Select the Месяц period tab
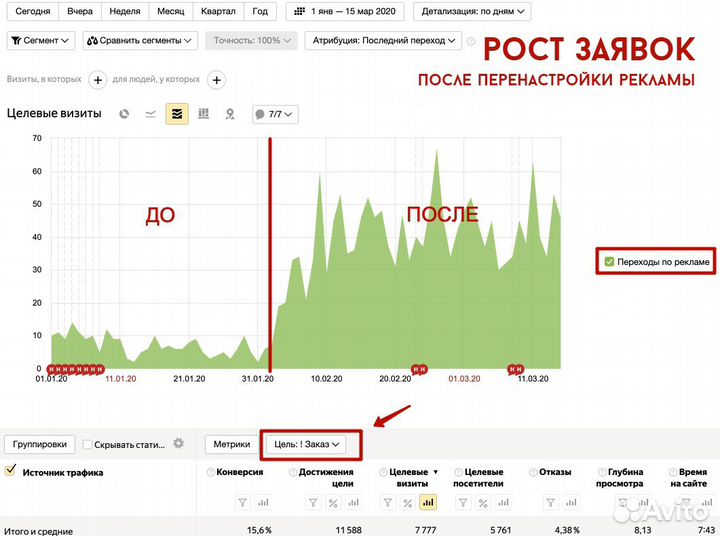 [x=170, y=11]
